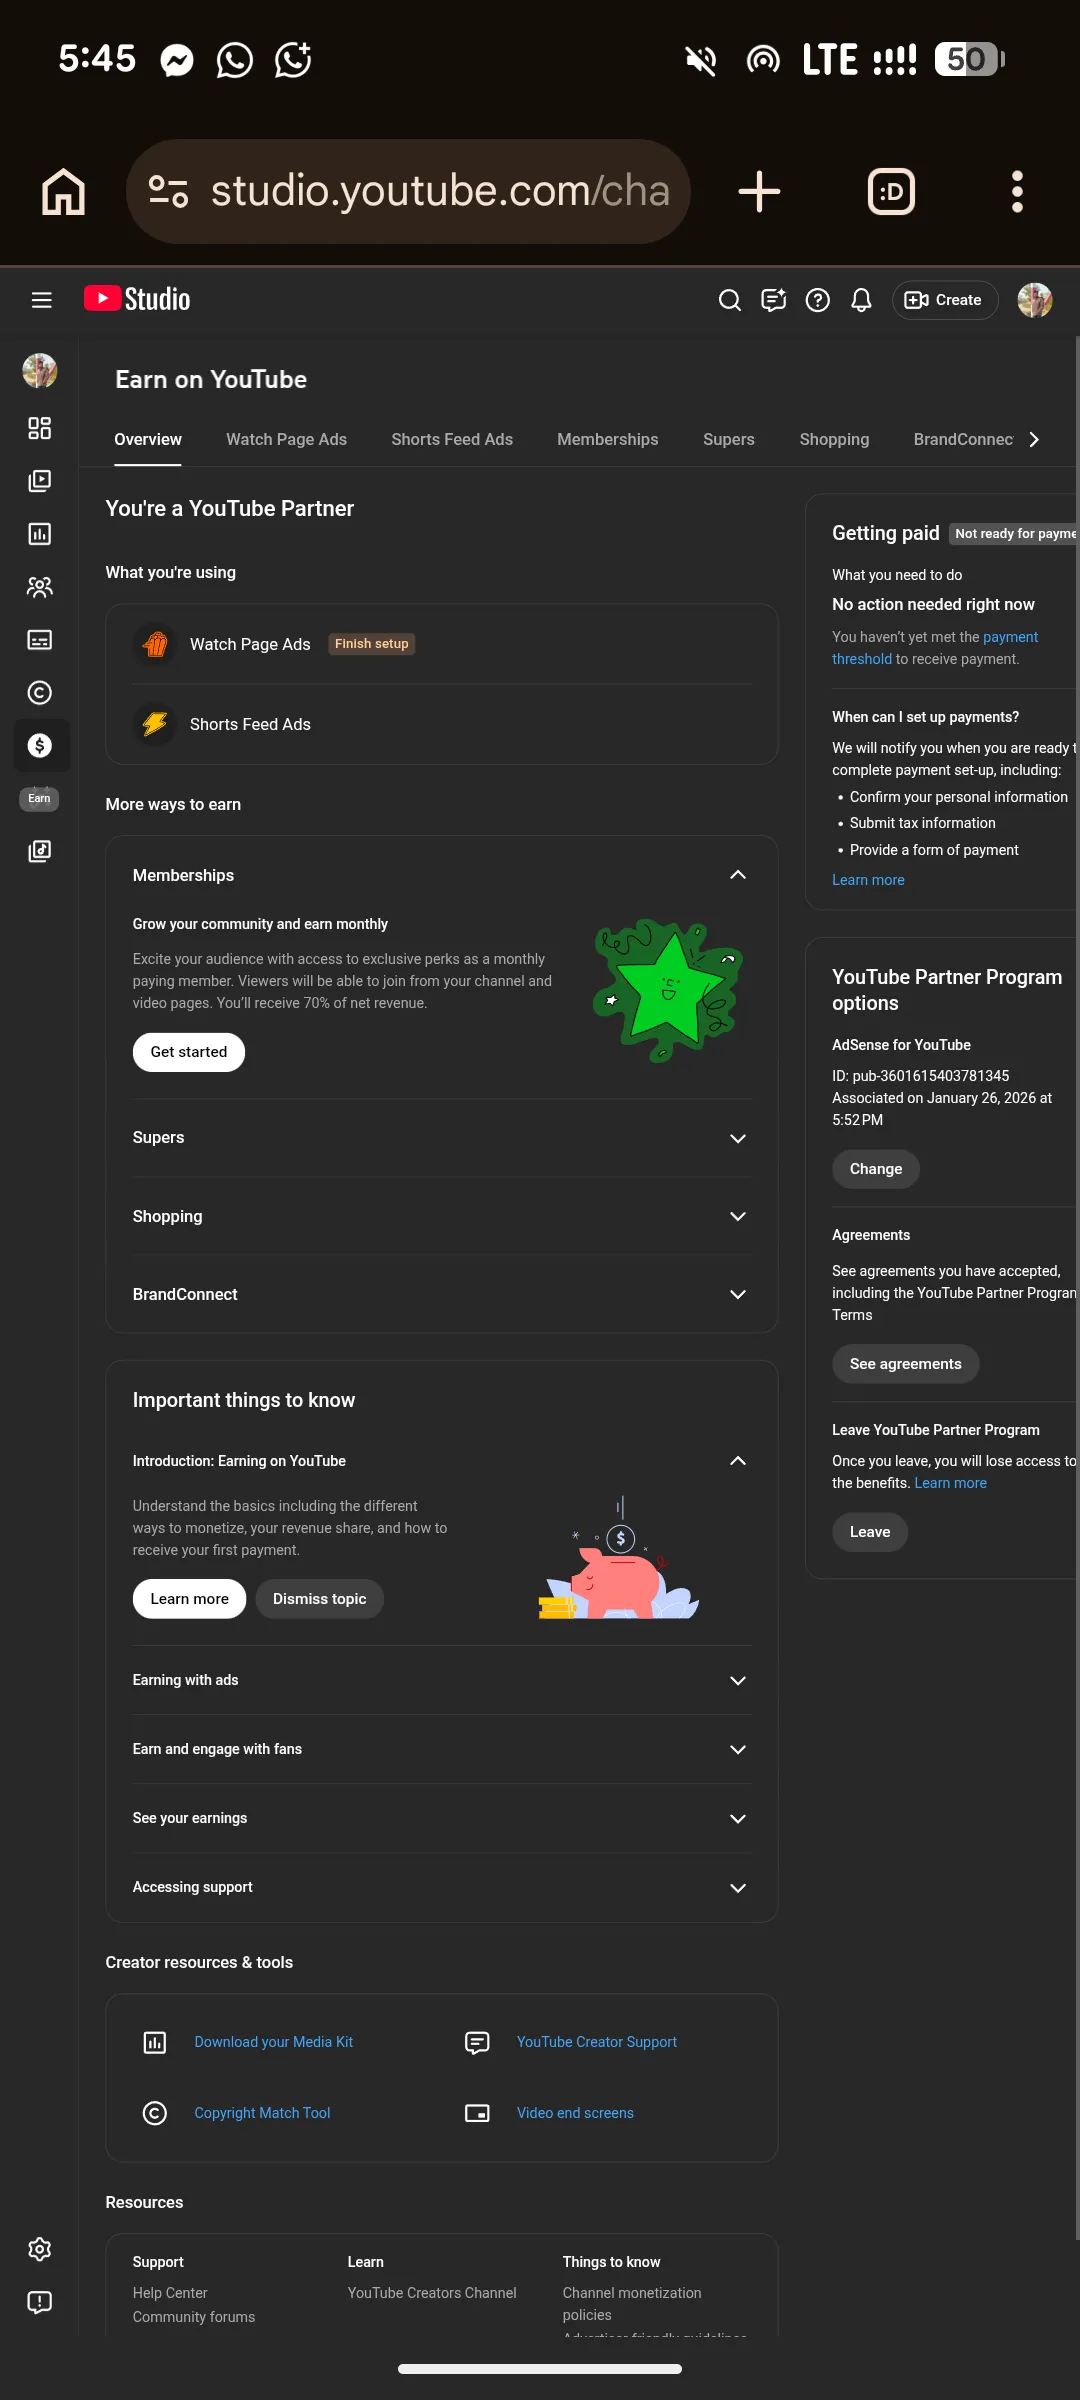1080x2400 pixels.
Task: Open Content icon in sidebar
Action: pyautogui.click(x=40, y=481)
